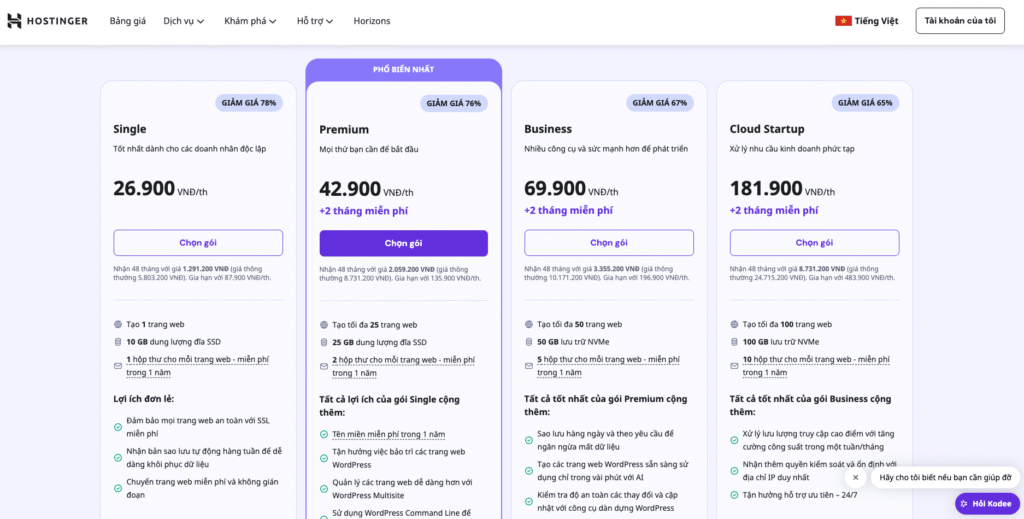1024x519 pixels.
Task: Click the Vietnam flag language icon
Action: [x=843, y=21]
